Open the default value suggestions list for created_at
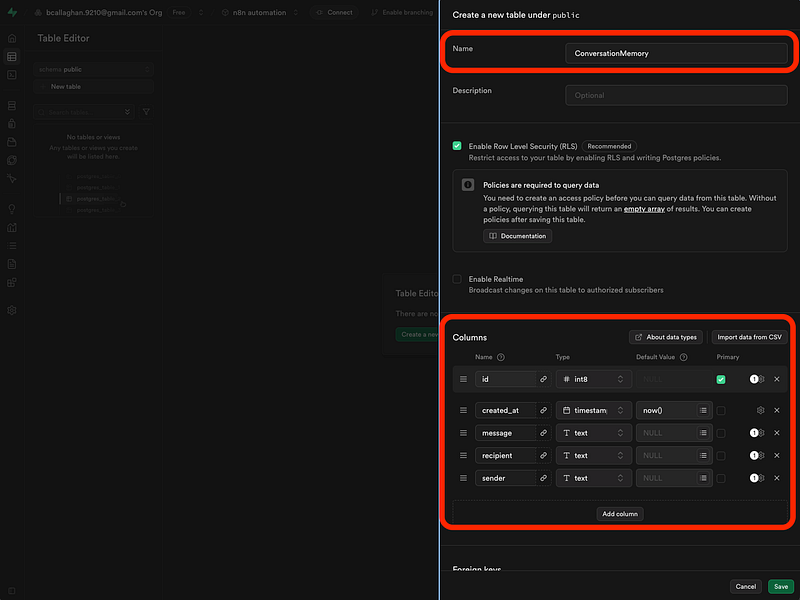Viewport: 800px width, 600px height. pos(703,410)
